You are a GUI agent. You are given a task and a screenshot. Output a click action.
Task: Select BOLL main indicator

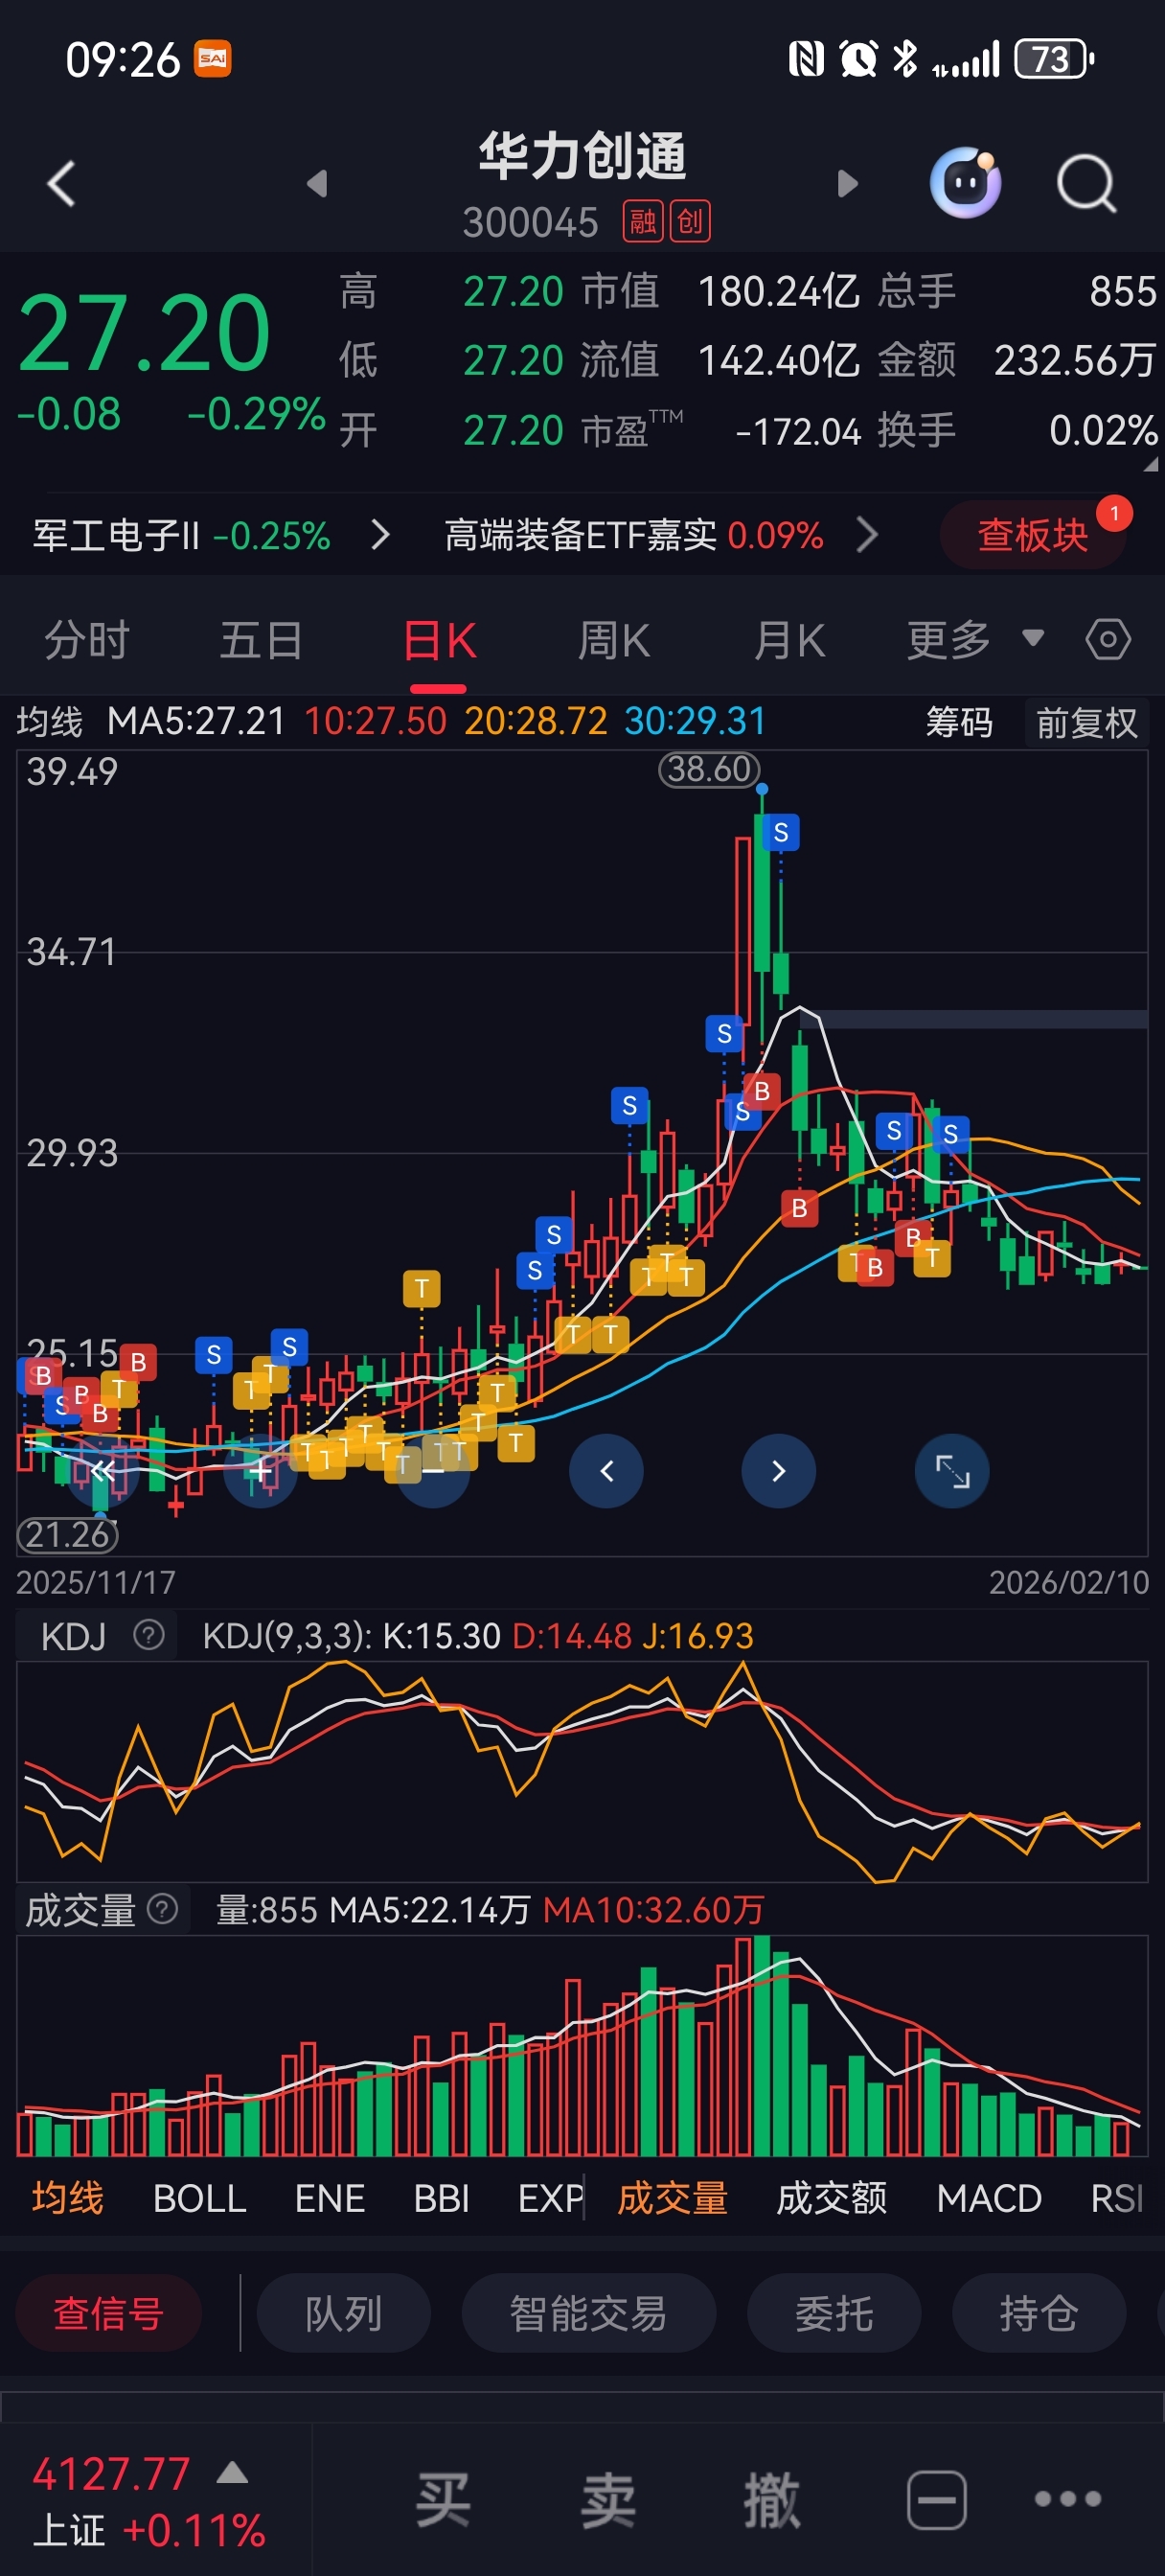click(x=199, y=2198)
